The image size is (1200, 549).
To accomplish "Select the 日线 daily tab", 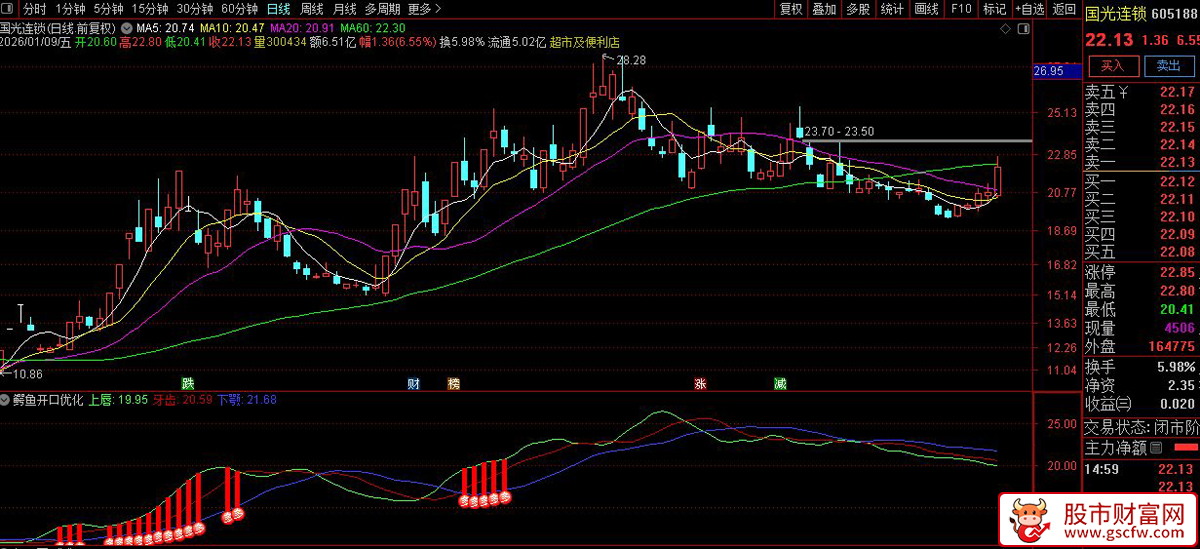I will click(278, 9).
